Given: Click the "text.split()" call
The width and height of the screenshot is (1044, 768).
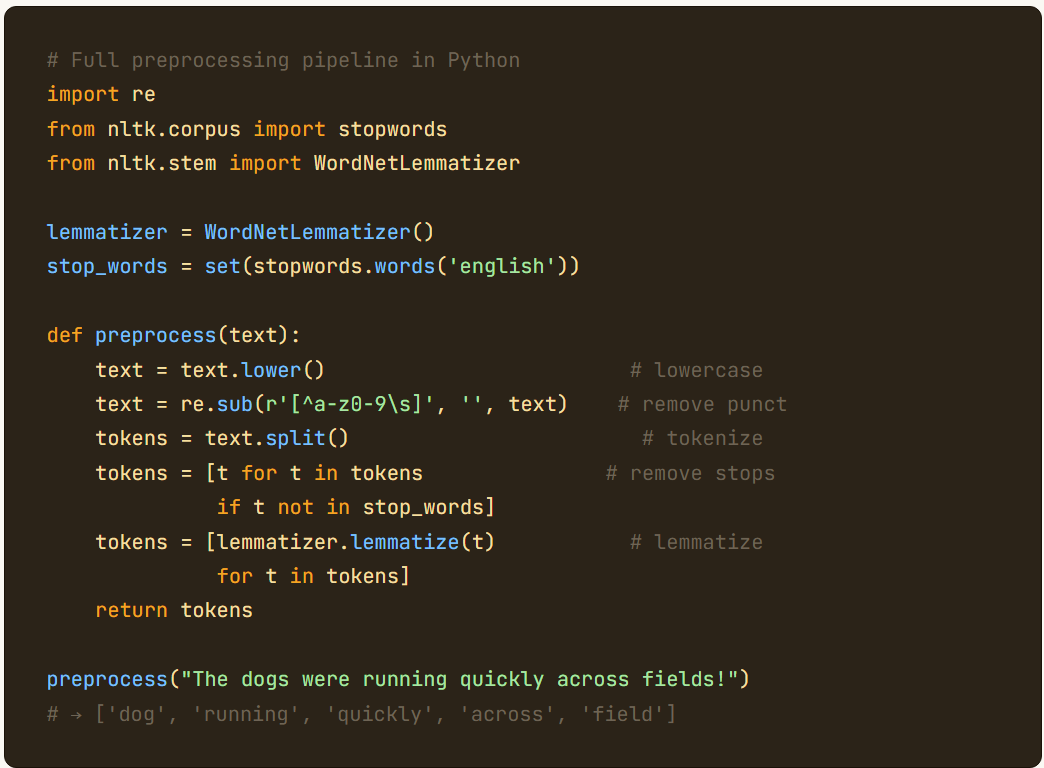Looking at the screenshot, I should 276,438.
